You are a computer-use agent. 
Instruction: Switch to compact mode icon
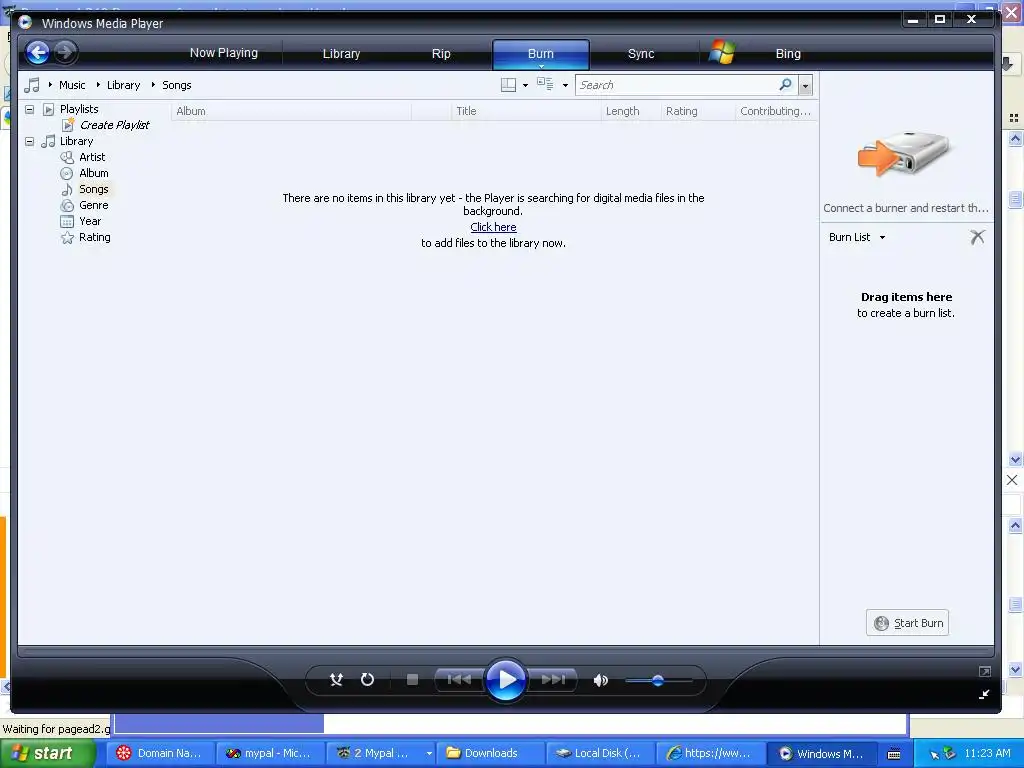[985, 694]
